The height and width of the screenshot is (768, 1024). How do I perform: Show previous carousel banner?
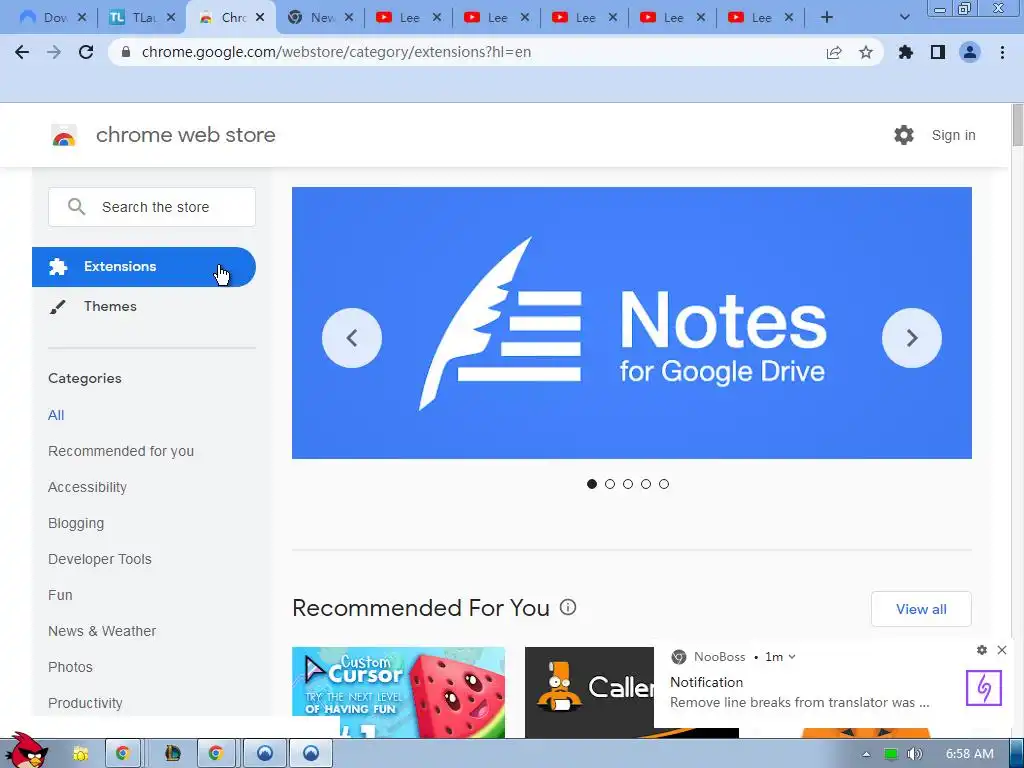pos(352,338)
